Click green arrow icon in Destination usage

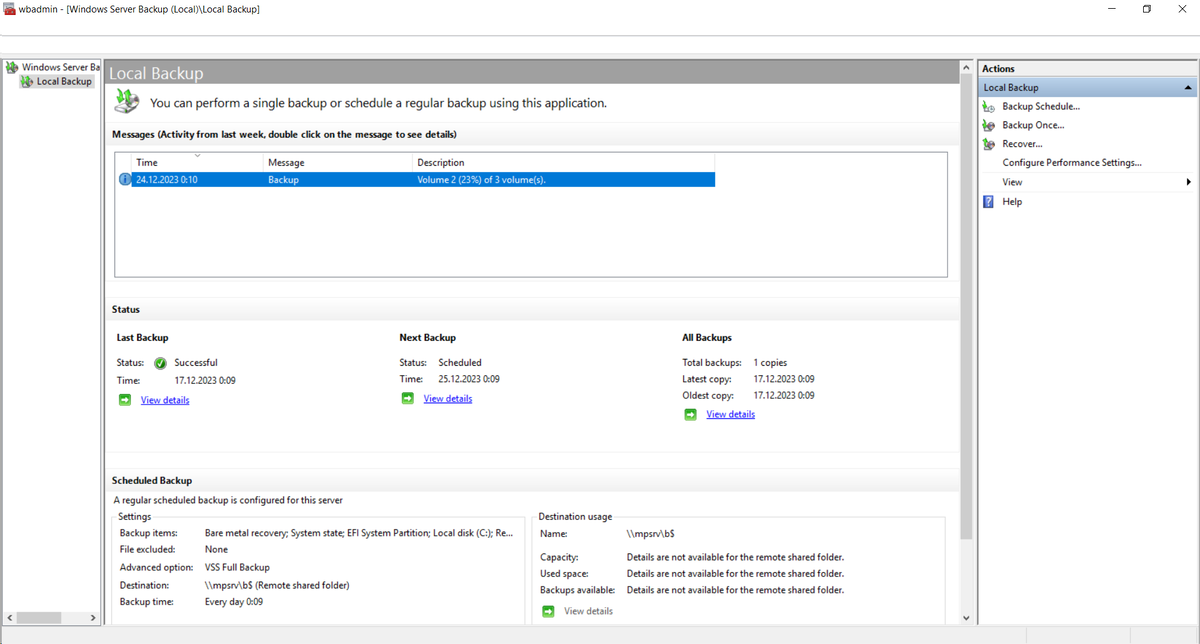point(548,611)
